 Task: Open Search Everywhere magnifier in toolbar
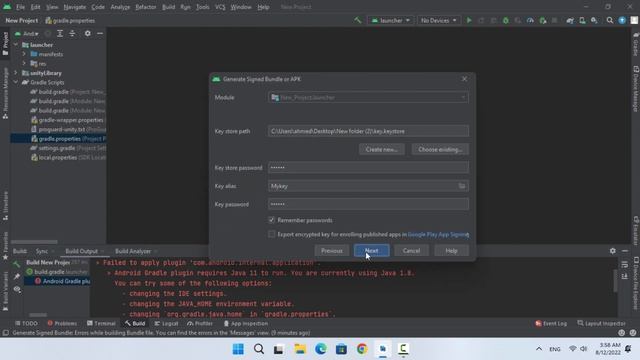pos(610,20)
